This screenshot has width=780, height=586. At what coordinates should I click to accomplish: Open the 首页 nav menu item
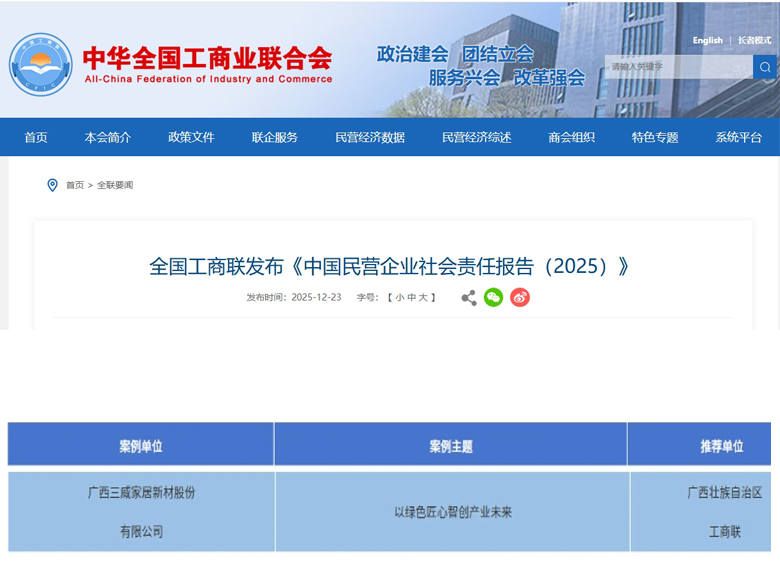pos(36,137)
